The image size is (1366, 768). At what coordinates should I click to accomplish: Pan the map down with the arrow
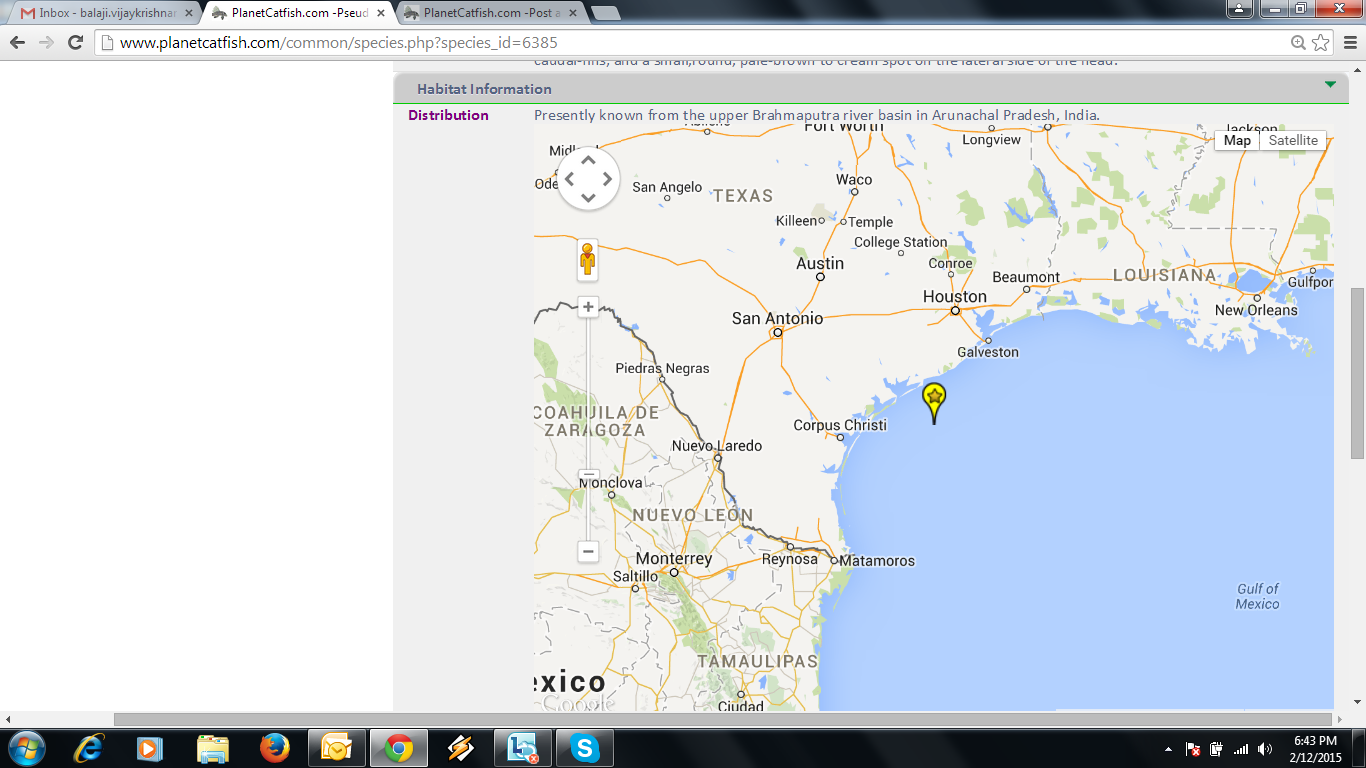(588, 198)
